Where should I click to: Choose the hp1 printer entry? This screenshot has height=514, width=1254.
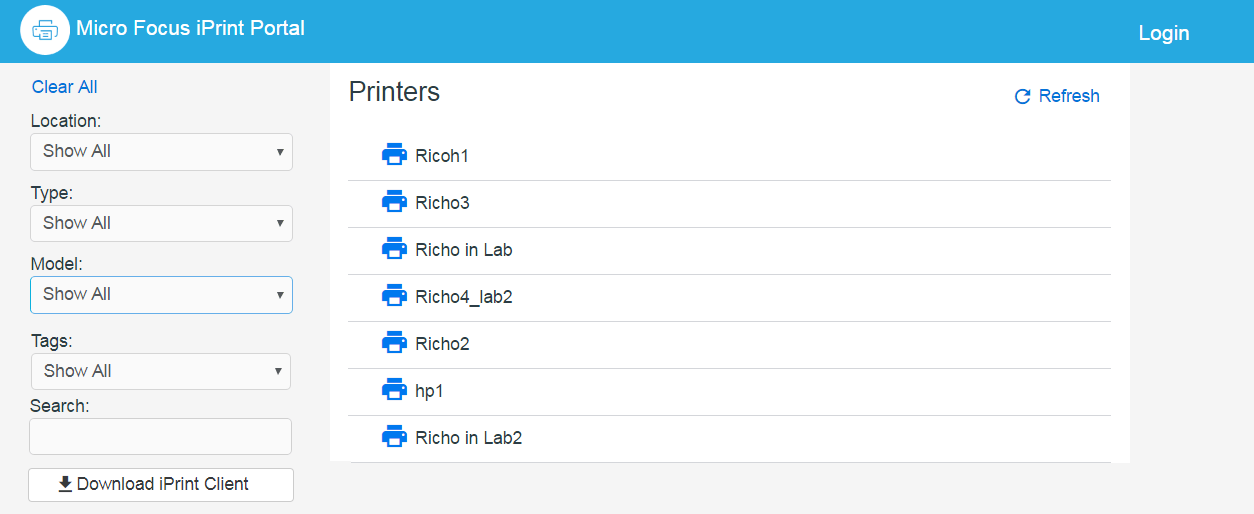tap(429, 391)
